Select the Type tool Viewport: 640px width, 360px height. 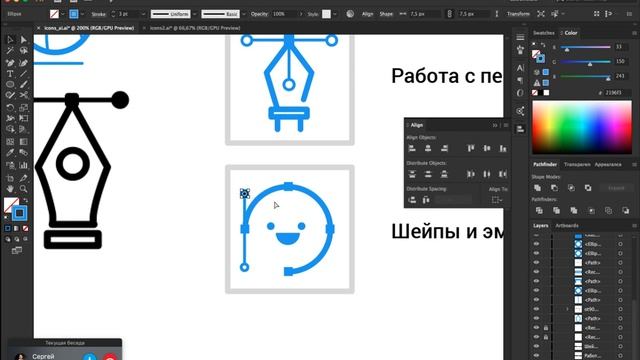(x=10, y=74)
